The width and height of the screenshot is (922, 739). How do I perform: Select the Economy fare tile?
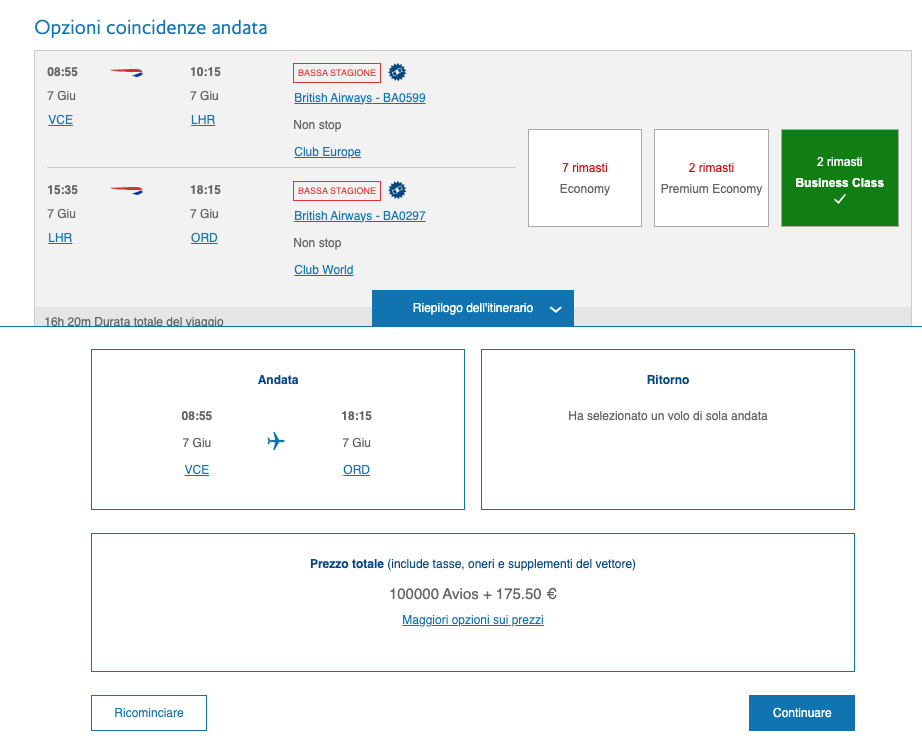[584, 178]
